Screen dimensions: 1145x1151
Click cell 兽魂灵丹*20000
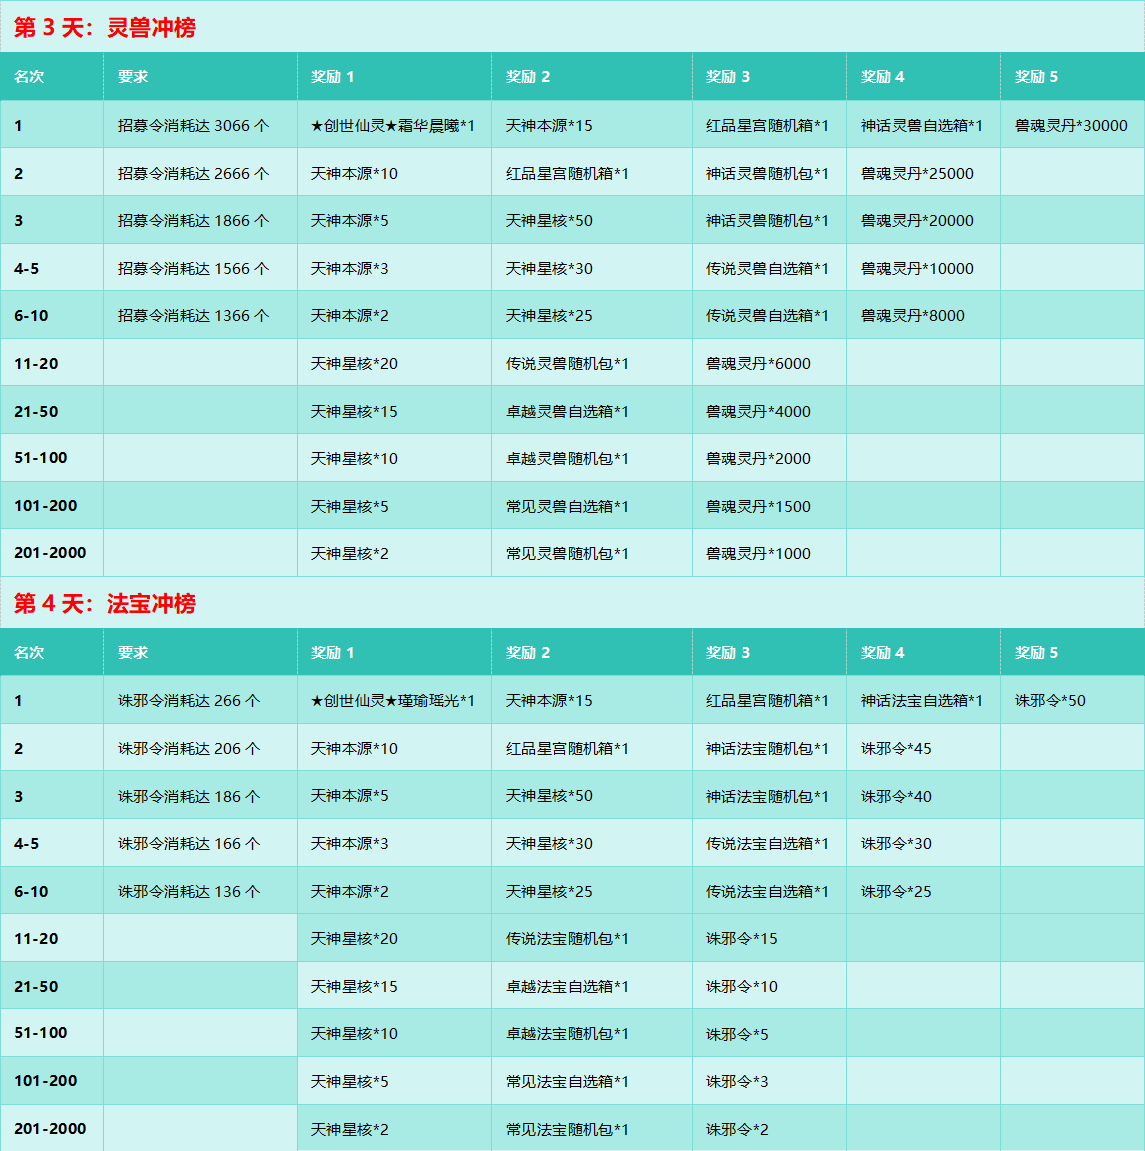(917, 220)
